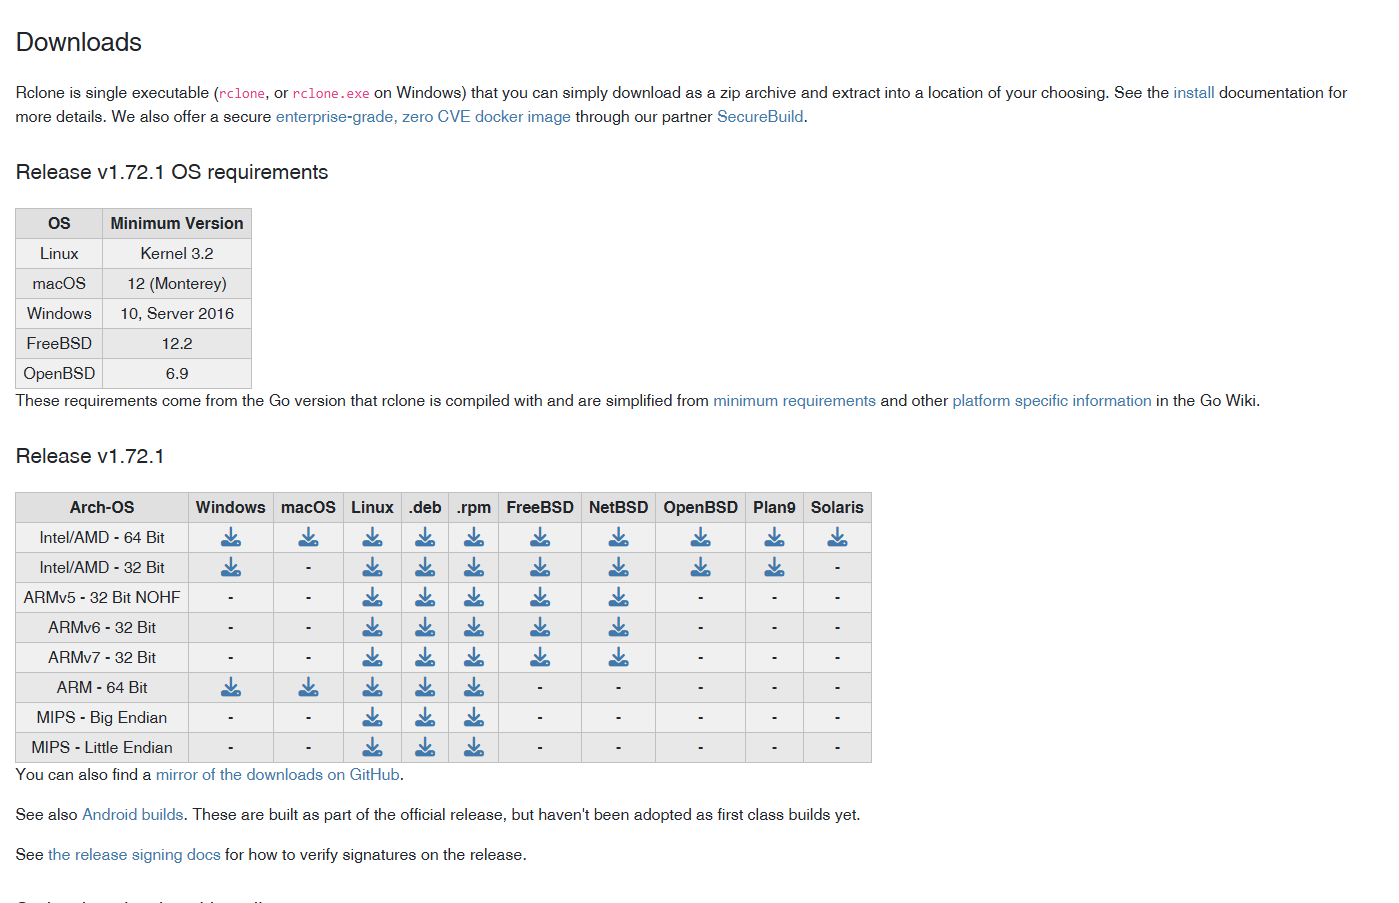Download Intel/AMD 32 Bit Windows build
Viewport: 1399px width, 903px height.
point(231,567)
